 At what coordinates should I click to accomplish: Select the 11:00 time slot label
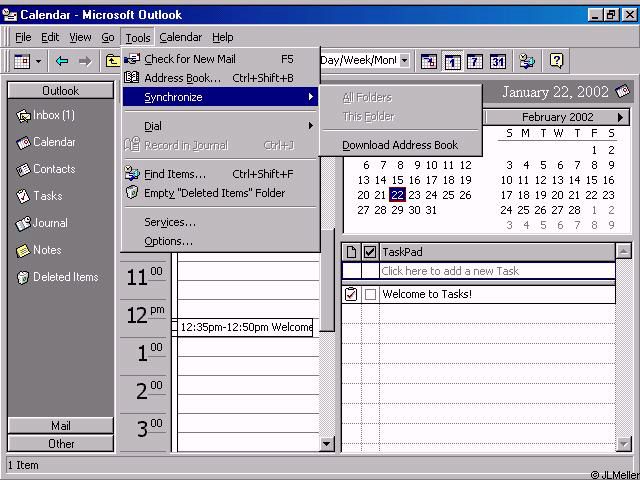click(144, 277)
